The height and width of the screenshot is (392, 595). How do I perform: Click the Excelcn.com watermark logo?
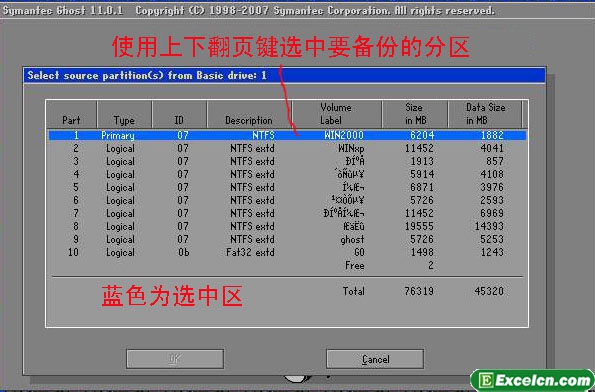tap(532, 381)
